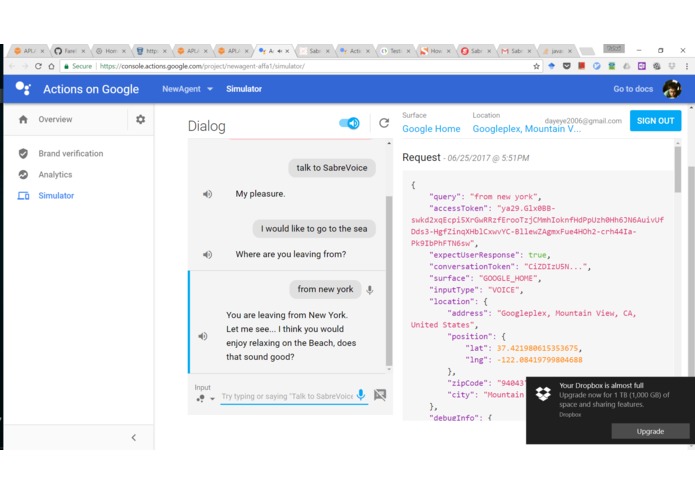This screenshot has width=695, height=494.
Task: Click the crossed-out screen icon beside input
Action: (380, 395)
